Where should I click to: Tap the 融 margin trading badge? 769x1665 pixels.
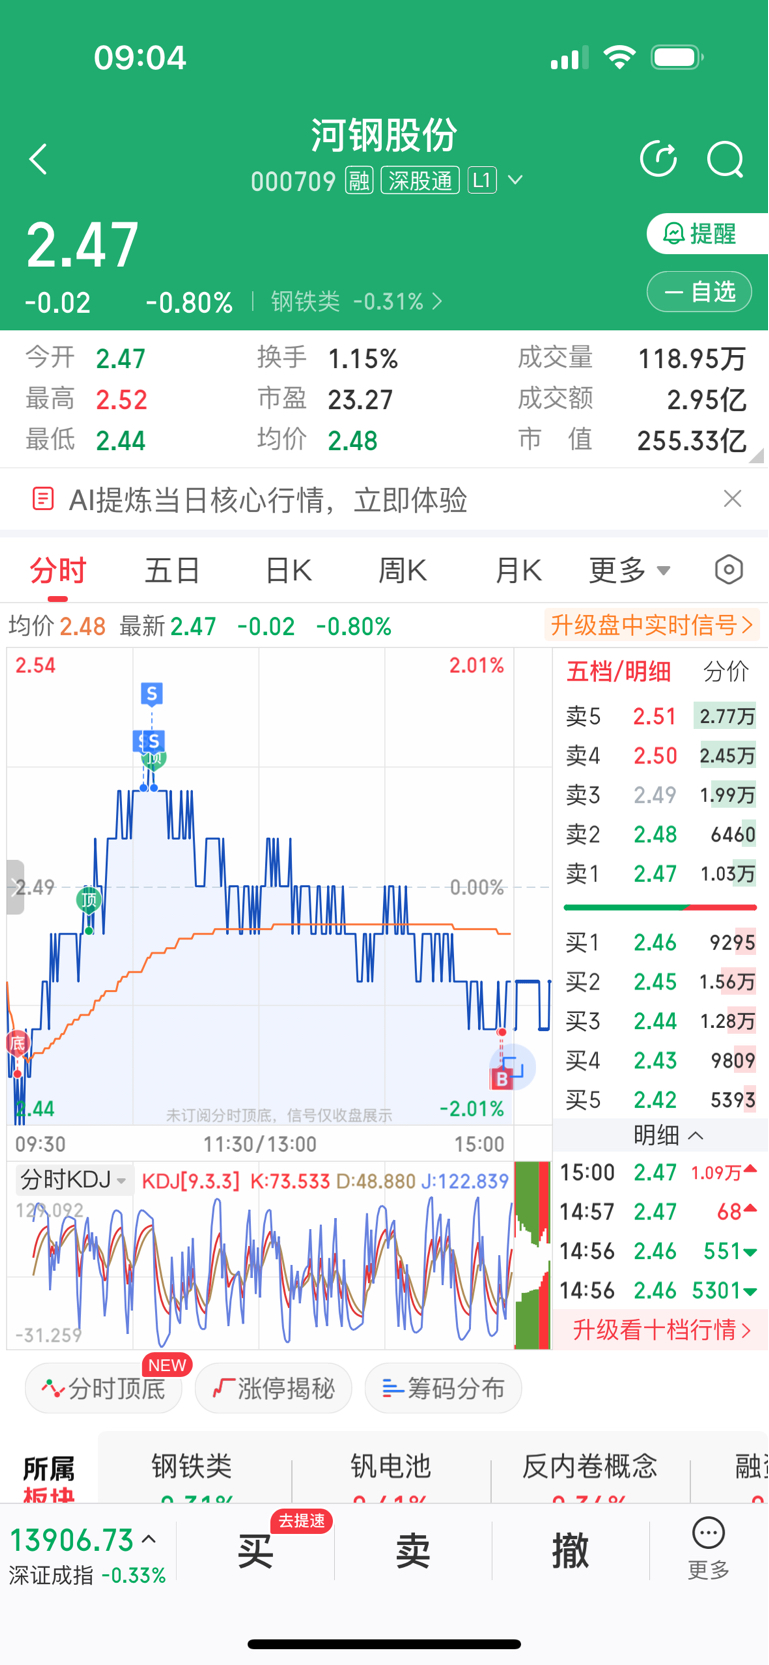point(358,181)
